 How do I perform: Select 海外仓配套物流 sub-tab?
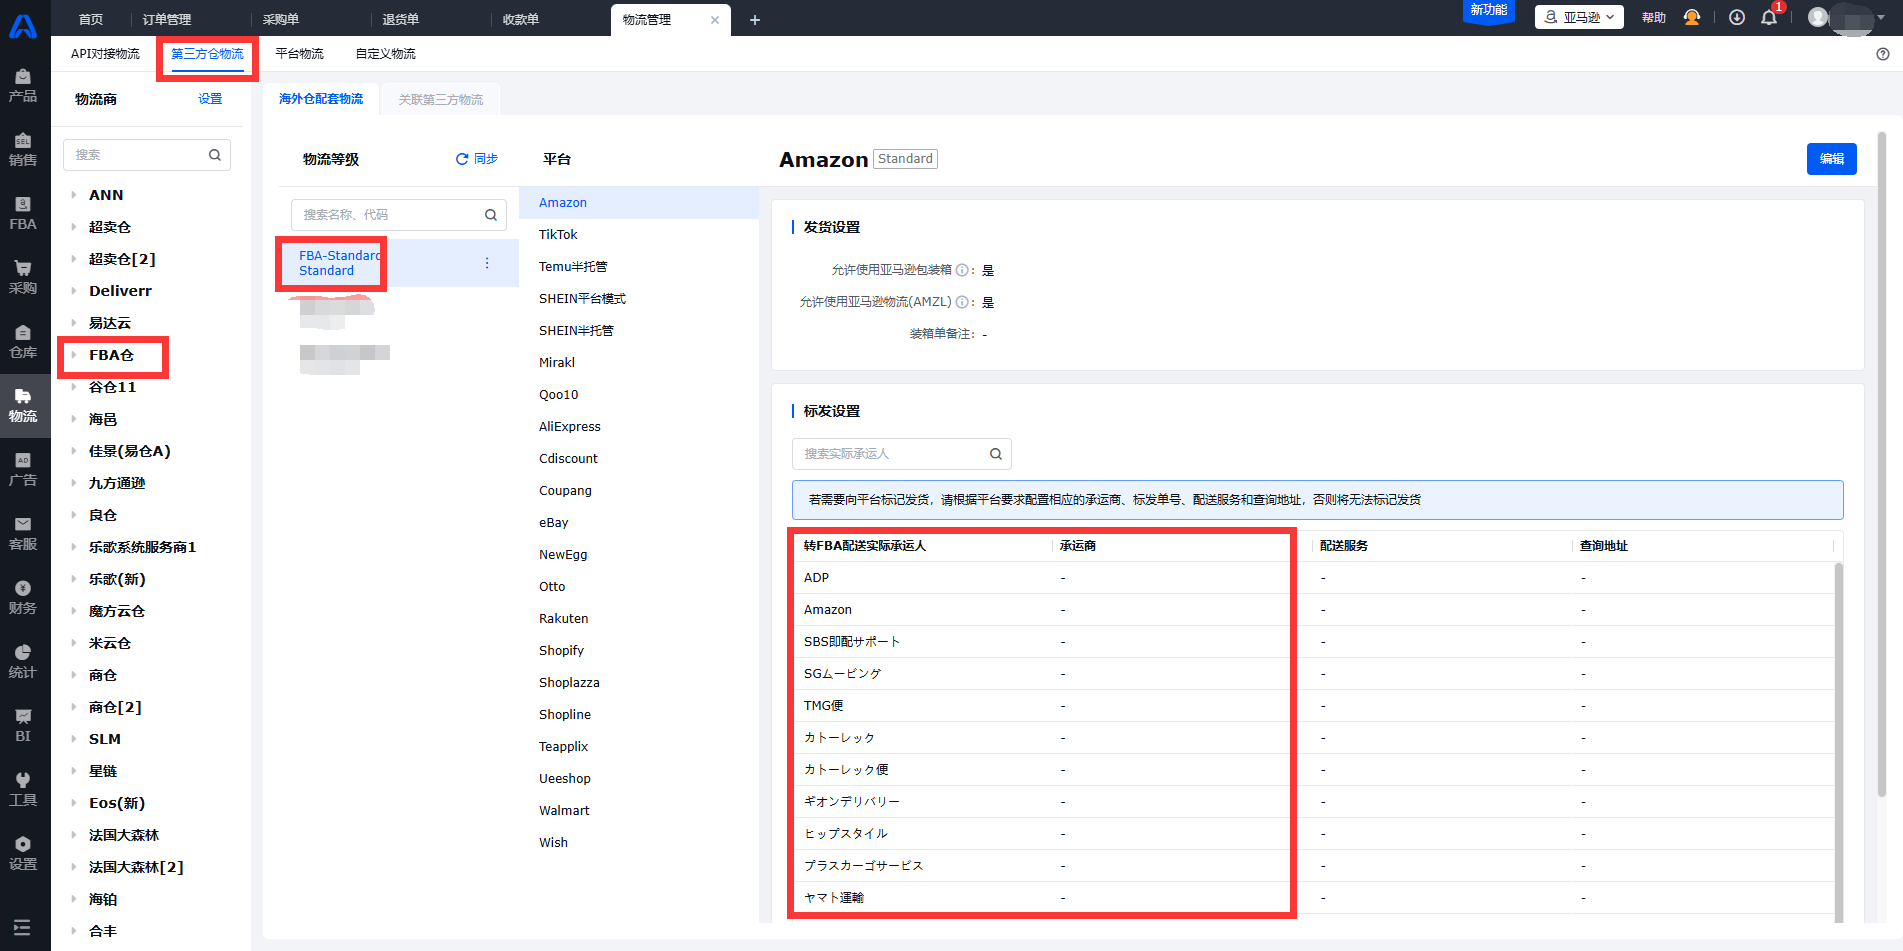[x=321, y=99]
